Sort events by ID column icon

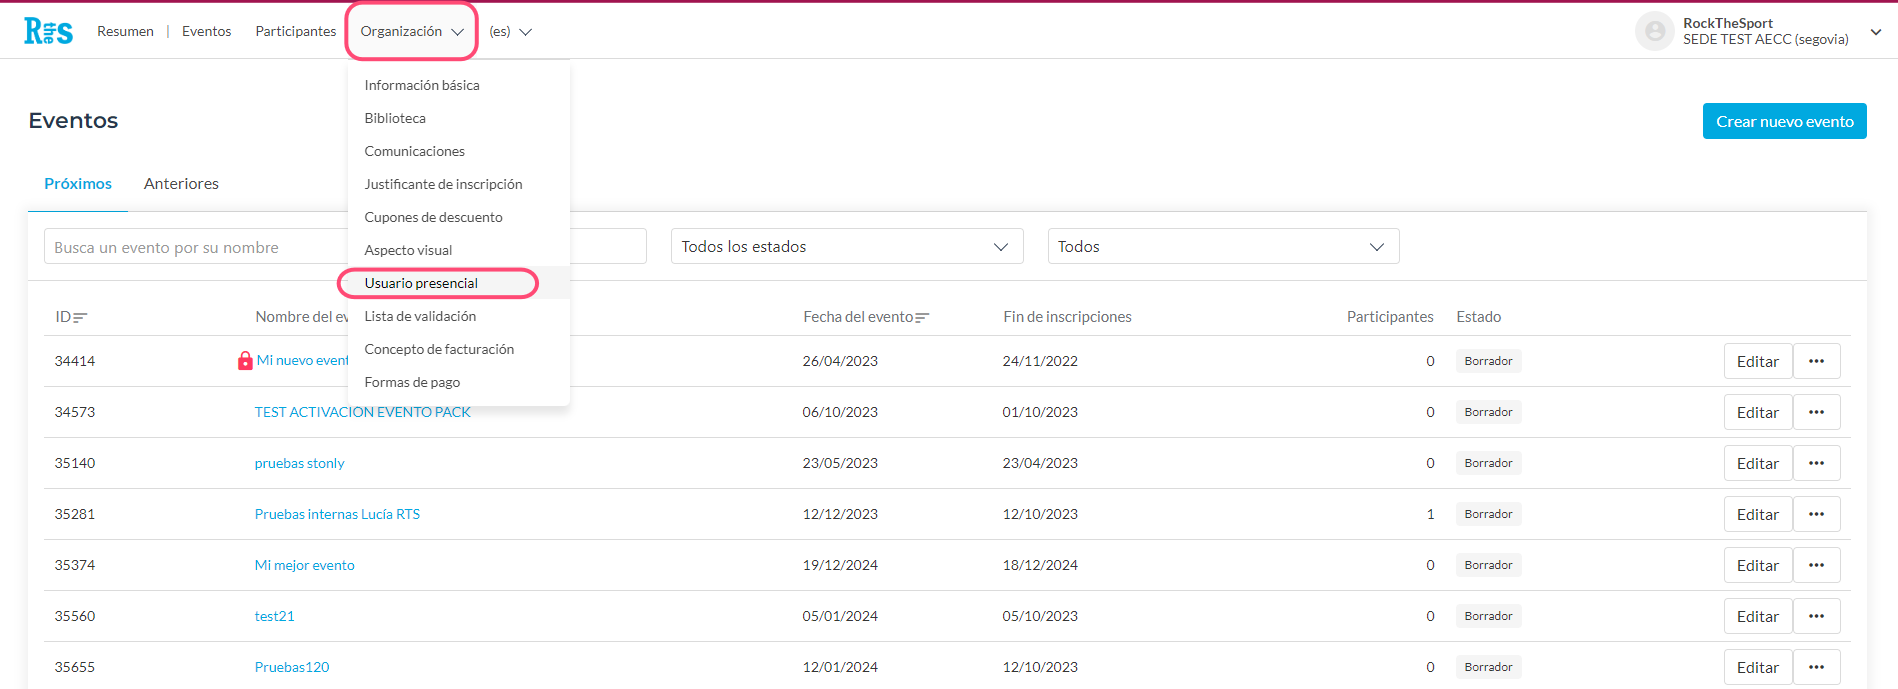pos(80,317)
